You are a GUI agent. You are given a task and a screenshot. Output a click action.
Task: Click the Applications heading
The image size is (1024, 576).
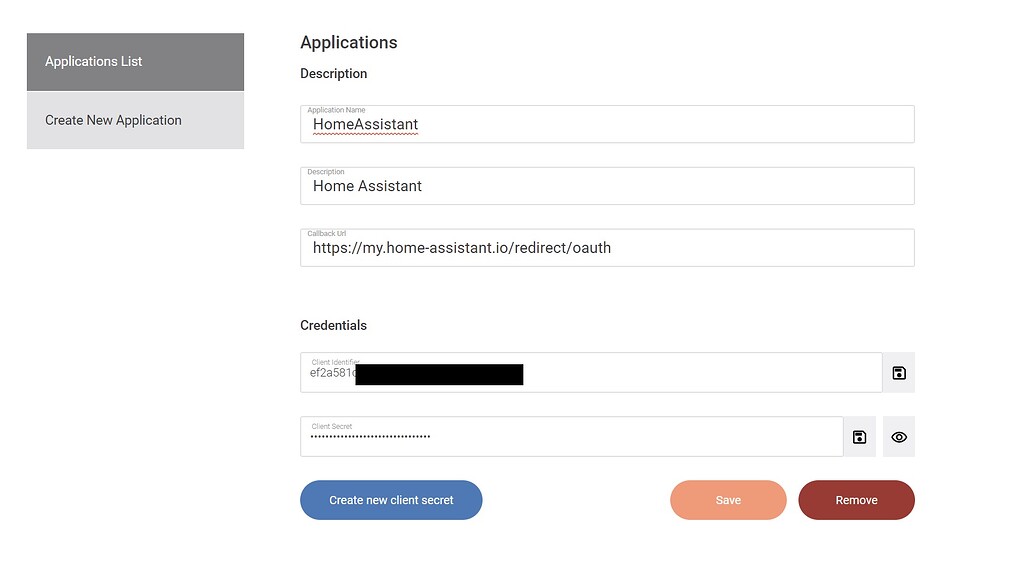[348, 42]
